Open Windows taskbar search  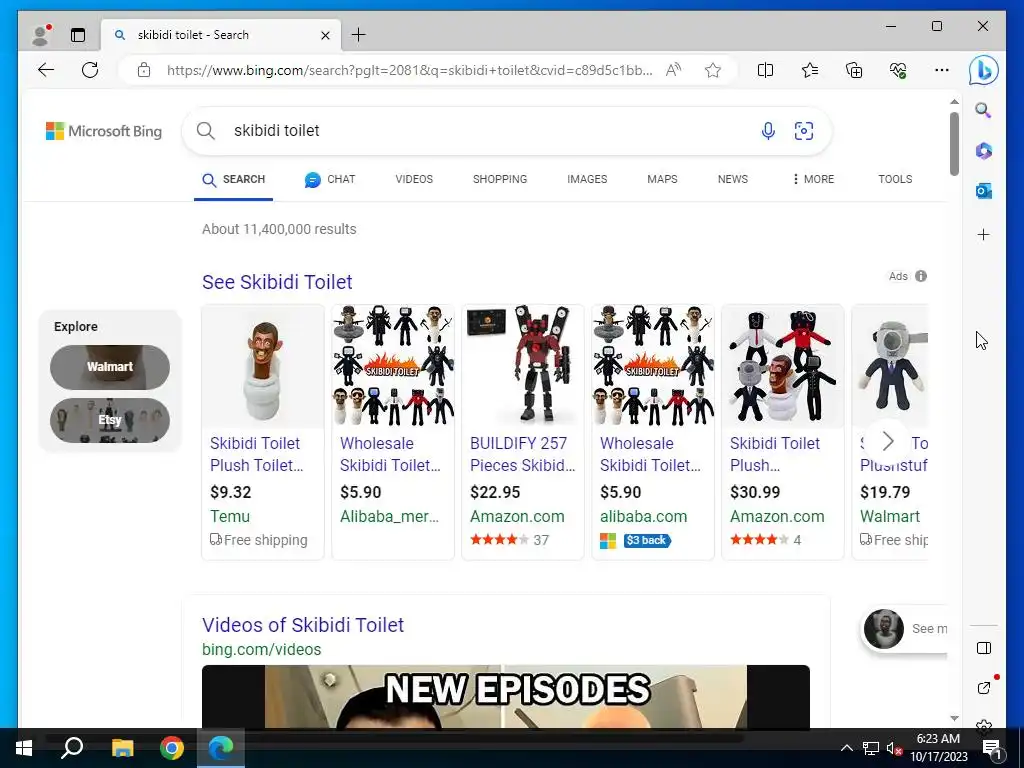(72, 748)
